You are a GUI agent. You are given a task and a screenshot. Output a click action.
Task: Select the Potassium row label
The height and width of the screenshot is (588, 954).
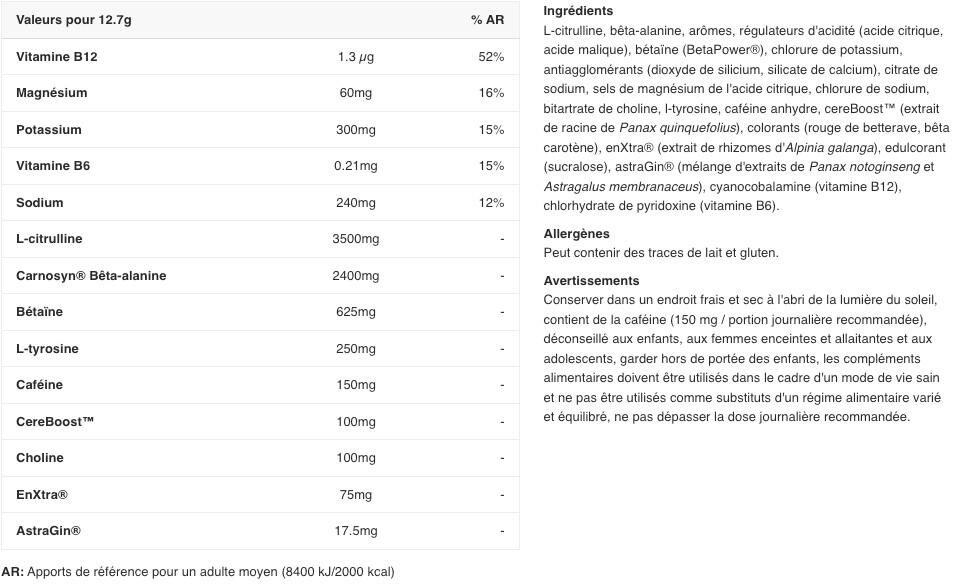(x=49, y=130)
